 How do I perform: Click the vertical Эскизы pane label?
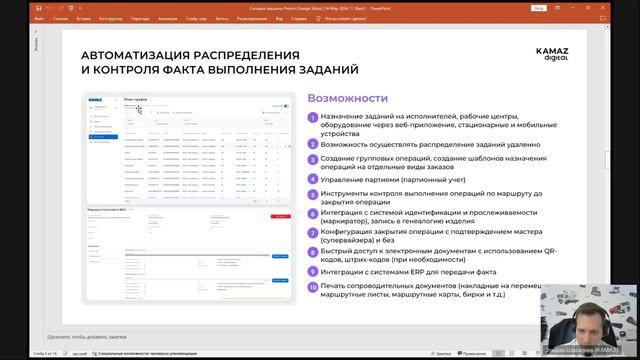[36, 44]
